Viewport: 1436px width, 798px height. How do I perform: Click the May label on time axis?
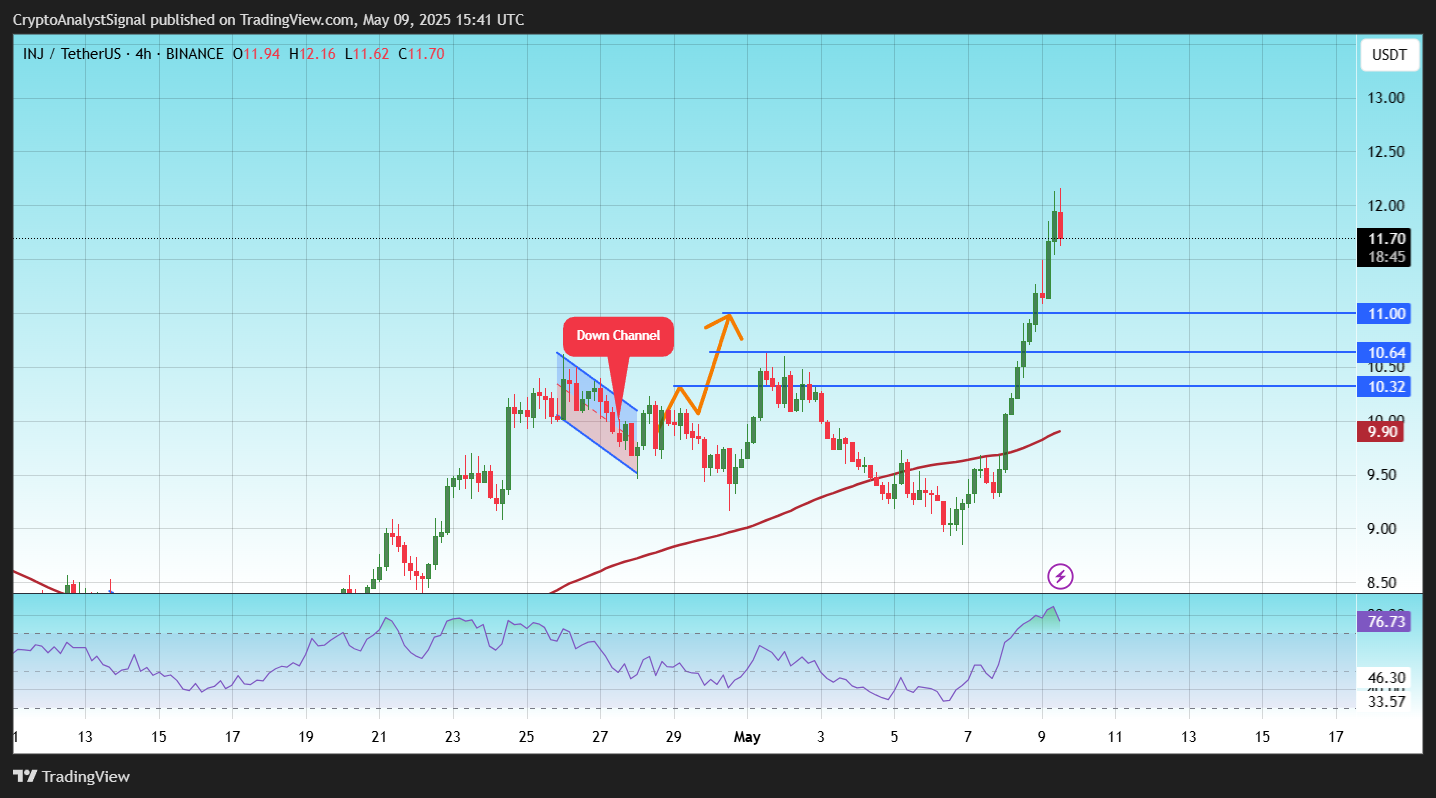pos(747,737)
